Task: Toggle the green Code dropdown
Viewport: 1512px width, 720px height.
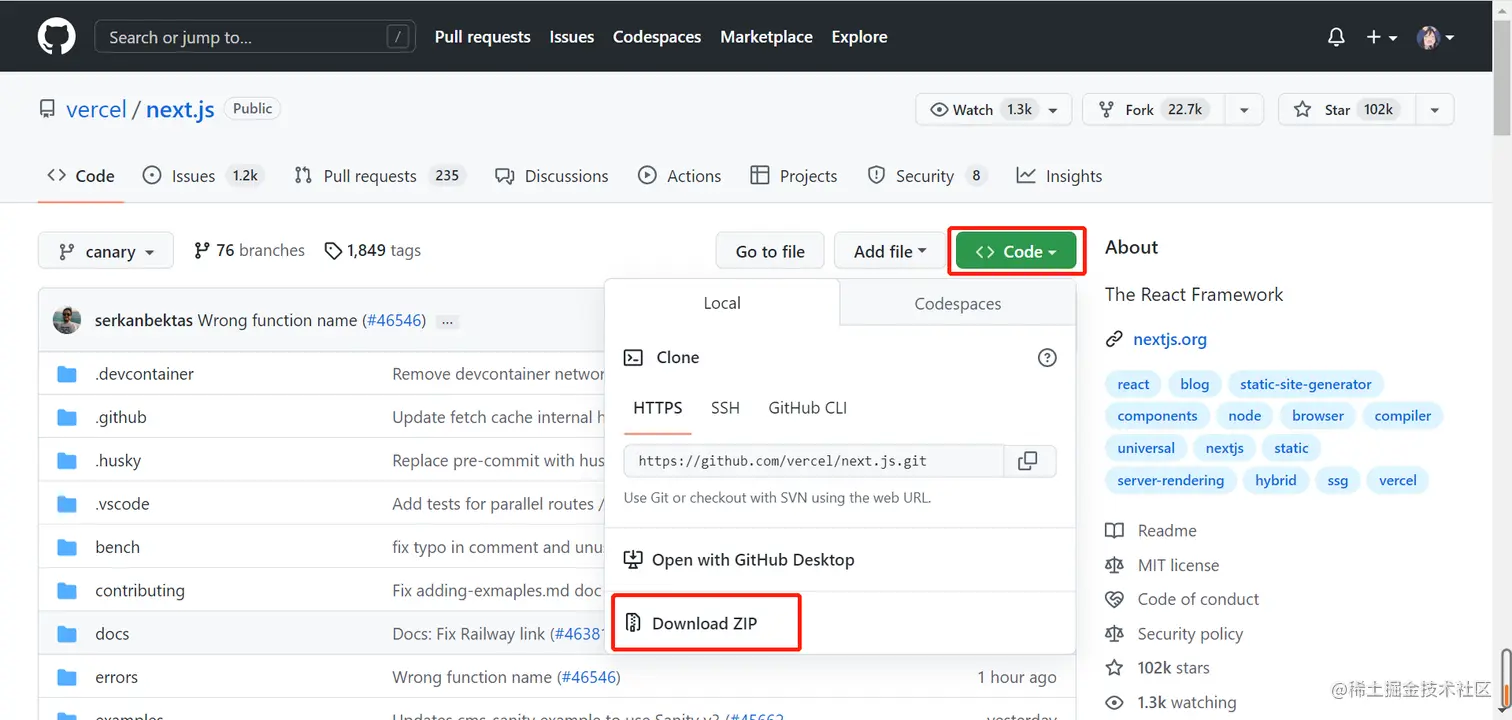Action: tap(1016, 251)
